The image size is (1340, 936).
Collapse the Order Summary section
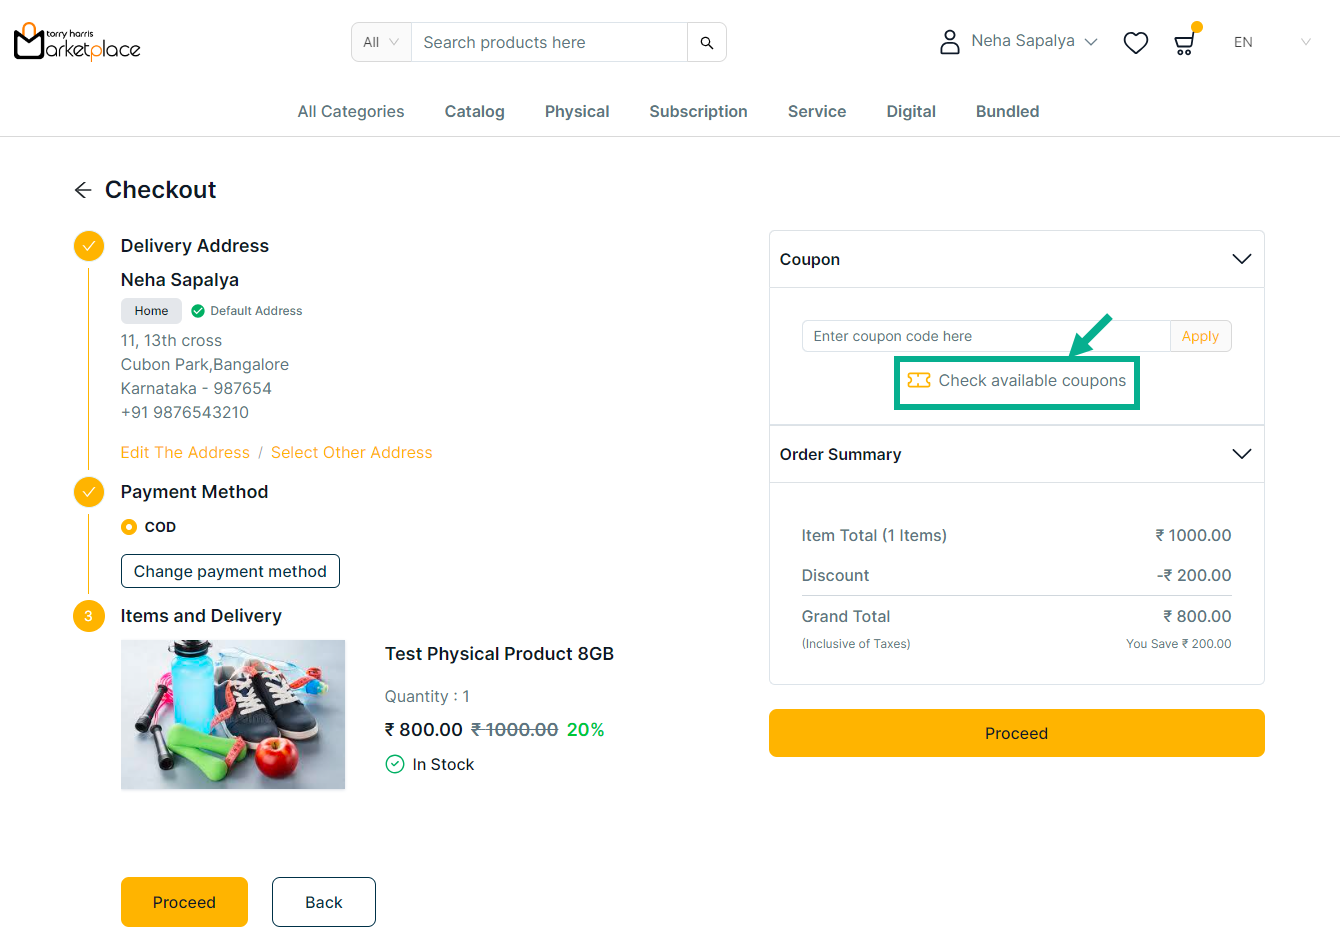tap(1241, 454)
